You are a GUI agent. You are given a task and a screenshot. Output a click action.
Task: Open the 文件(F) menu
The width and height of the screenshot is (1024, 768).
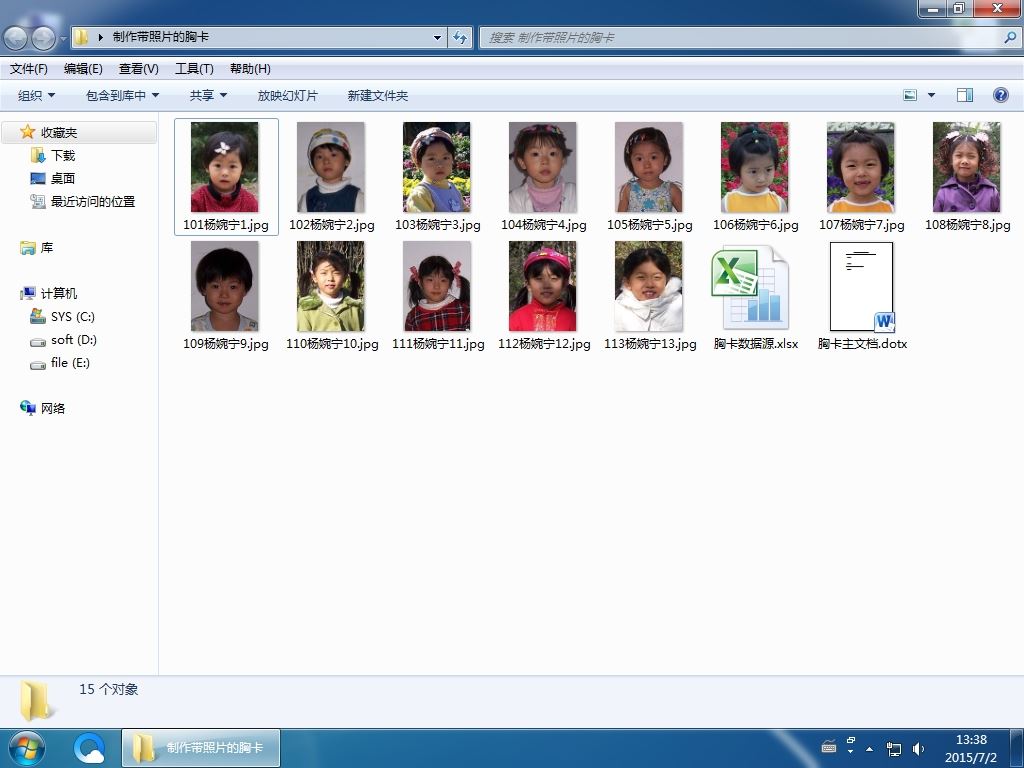(x=29, y=69)
